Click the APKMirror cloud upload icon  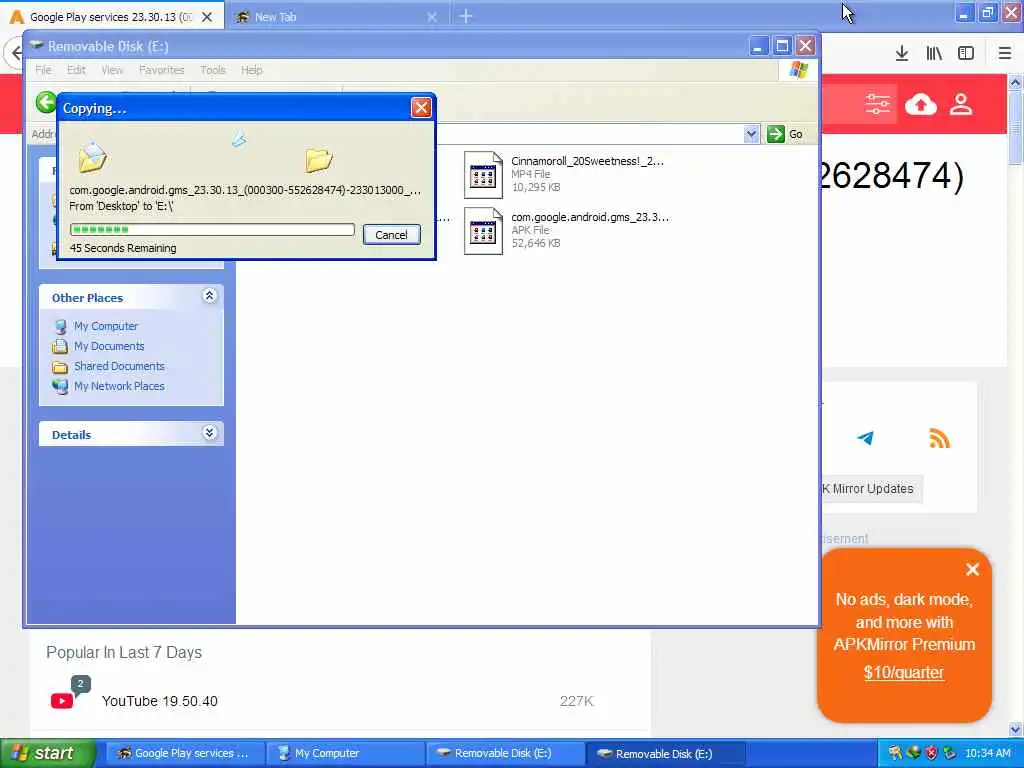pyautogui.click(x=921, y=104)
